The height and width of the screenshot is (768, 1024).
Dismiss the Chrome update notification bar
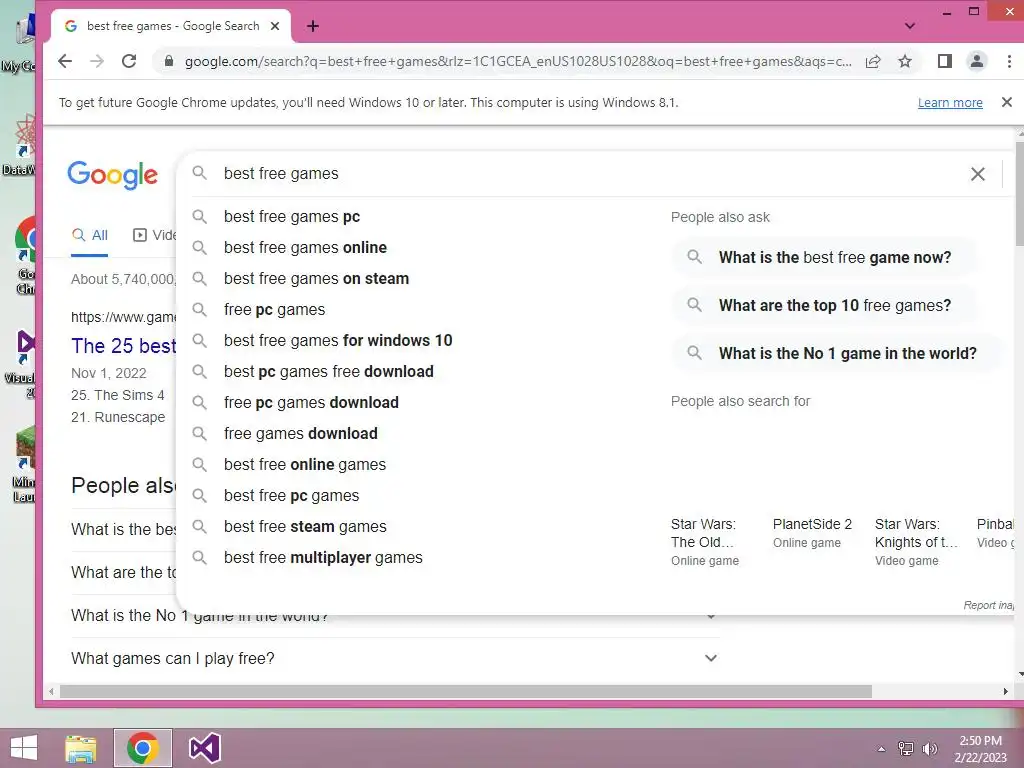click(x=1006, y=103)
